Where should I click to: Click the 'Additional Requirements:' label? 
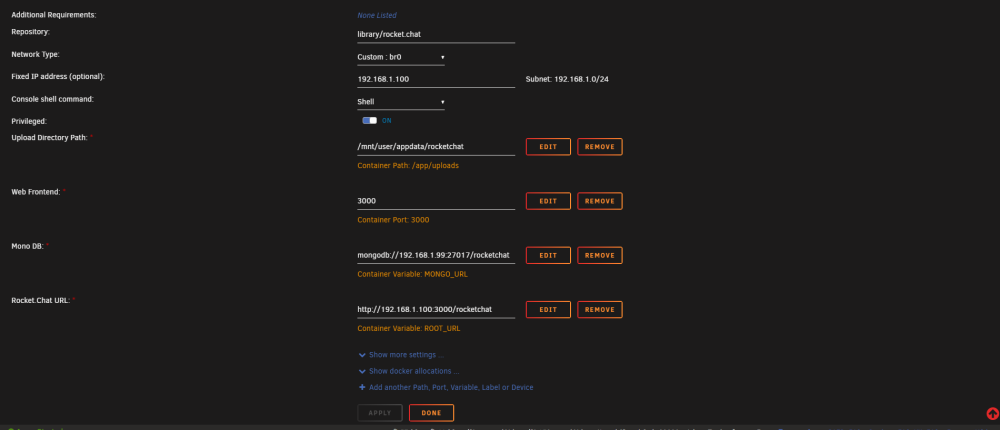(54, 15)
